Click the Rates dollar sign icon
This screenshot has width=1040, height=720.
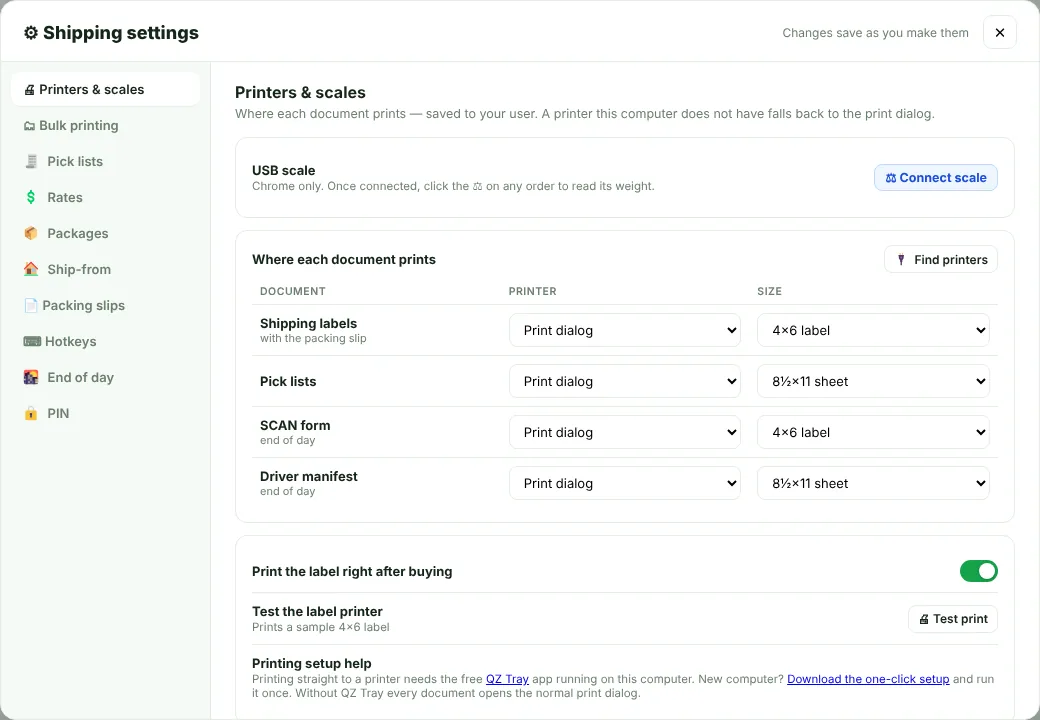tap(31, 198)
